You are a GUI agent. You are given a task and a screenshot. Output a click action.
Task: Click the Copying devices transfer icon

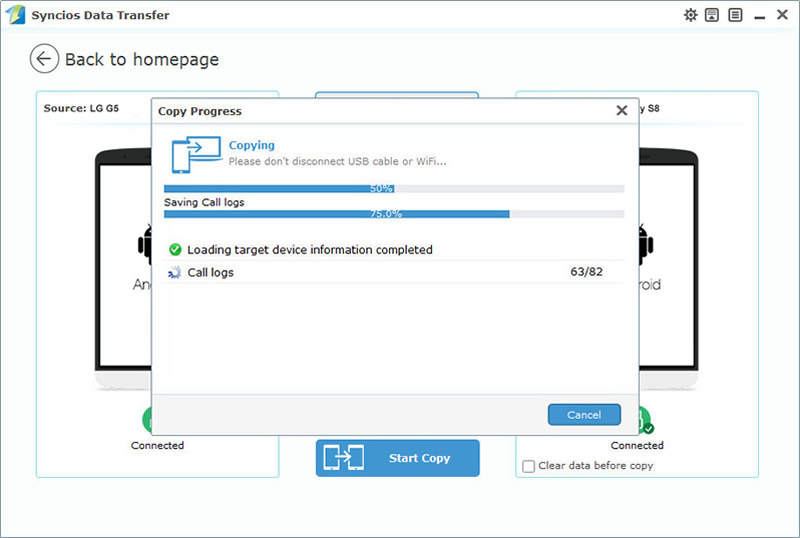196,154
